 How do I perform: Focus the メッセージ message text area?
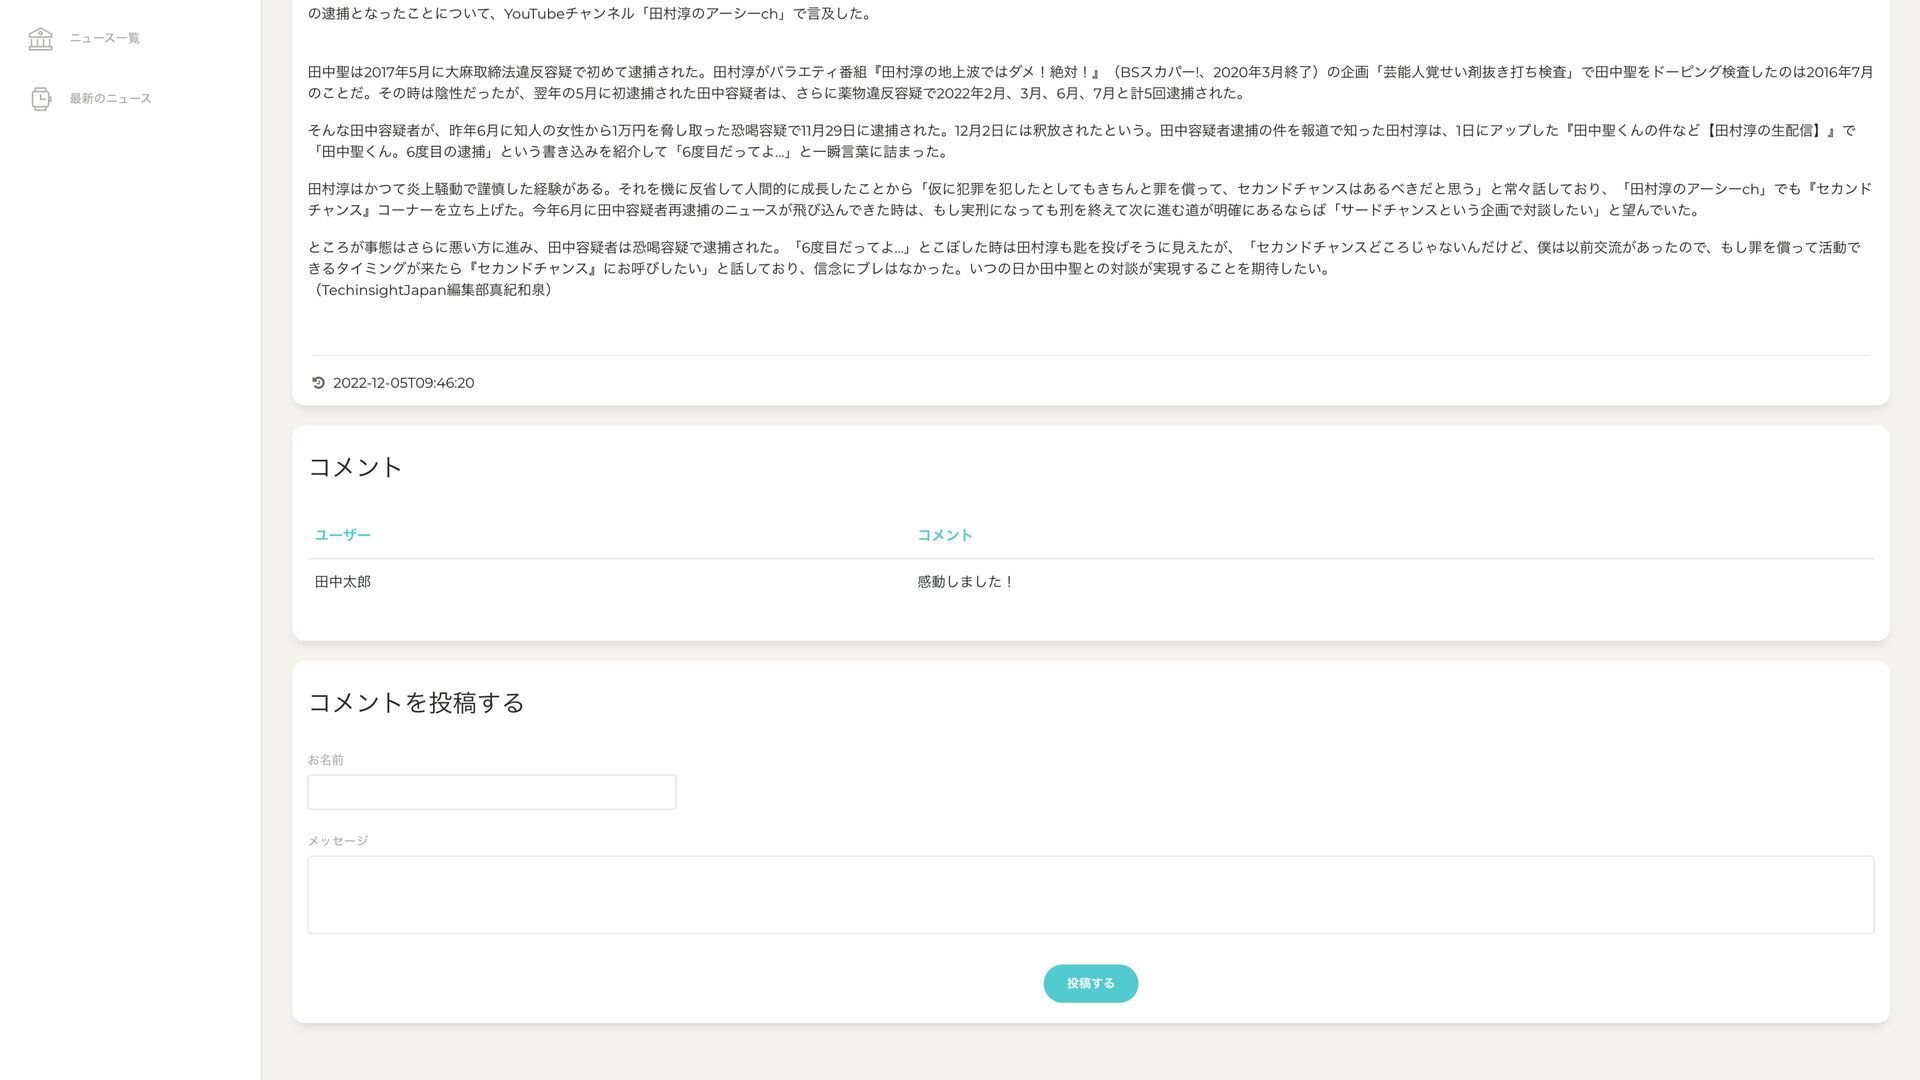(1090, 895)
